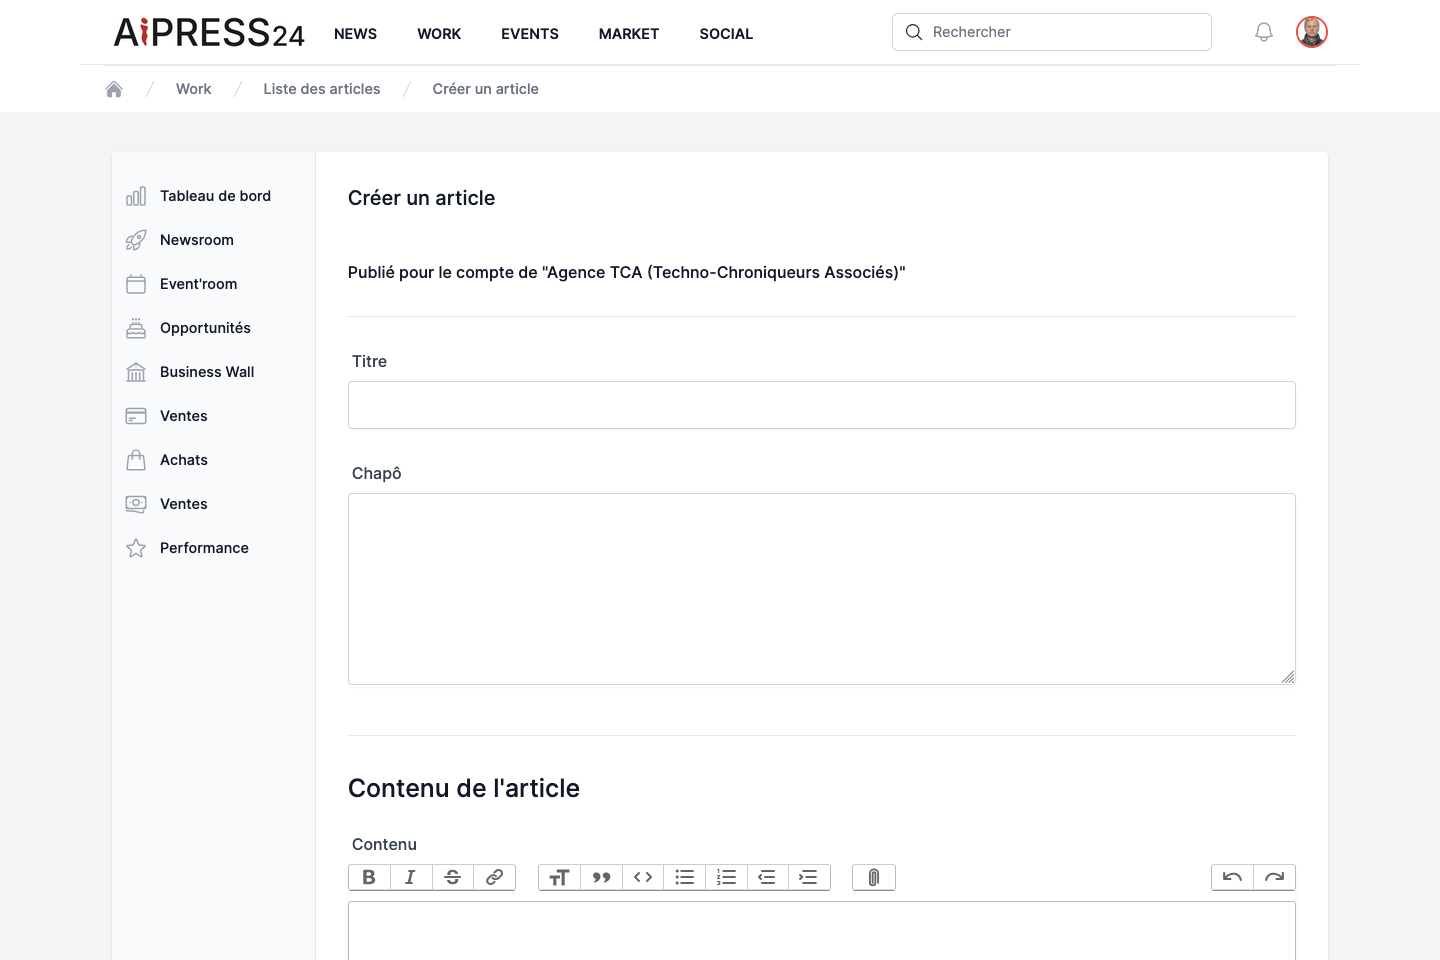Toggle strikethrough text formatting
The width and height of the screenshot is (1440, 960).
coord(453,877)
